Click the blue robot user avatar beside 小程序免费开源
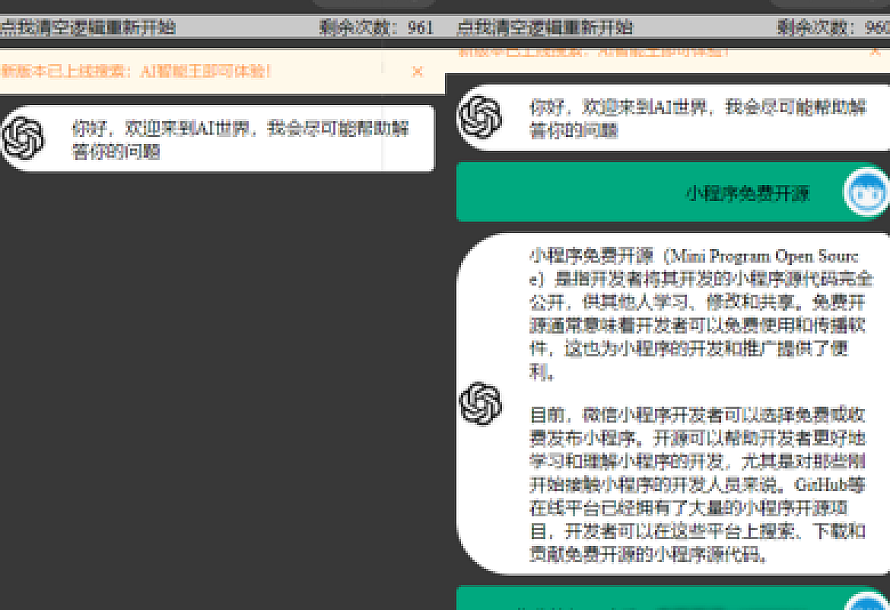 pyautogui.click(x=864, y=193)
